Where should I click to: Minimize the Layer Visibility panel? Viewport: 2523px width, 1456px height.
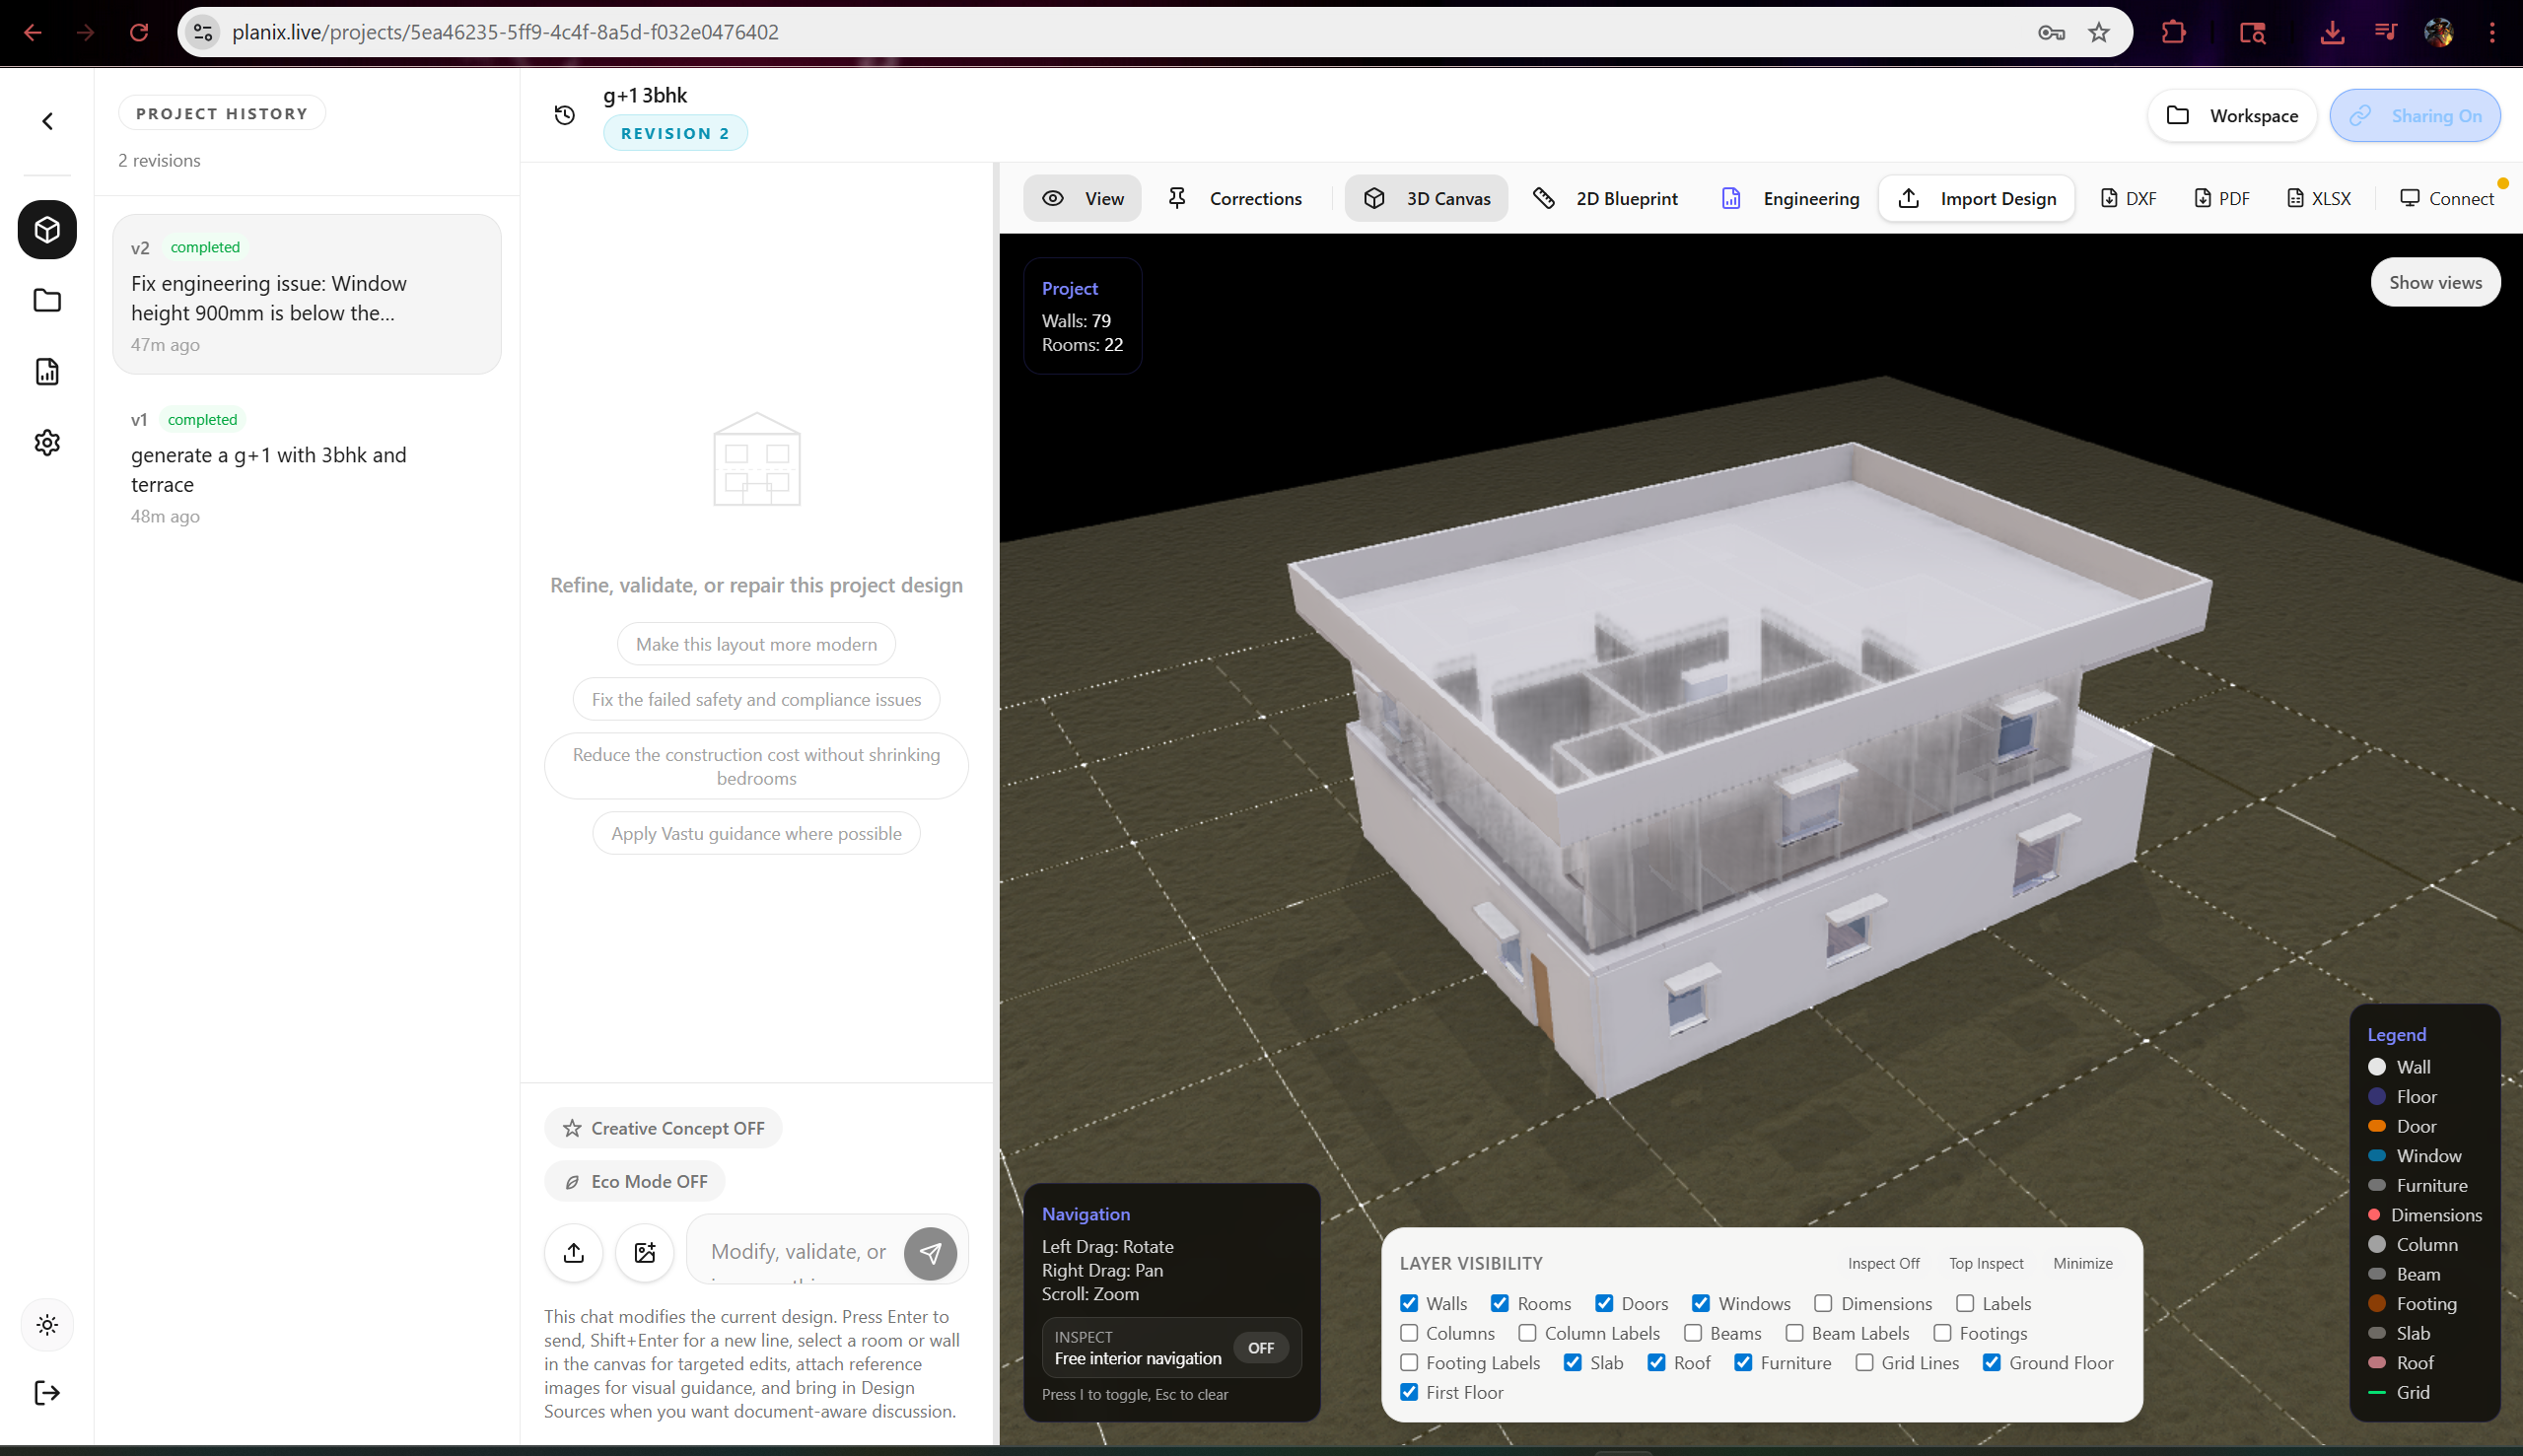pos(2082,1263)
